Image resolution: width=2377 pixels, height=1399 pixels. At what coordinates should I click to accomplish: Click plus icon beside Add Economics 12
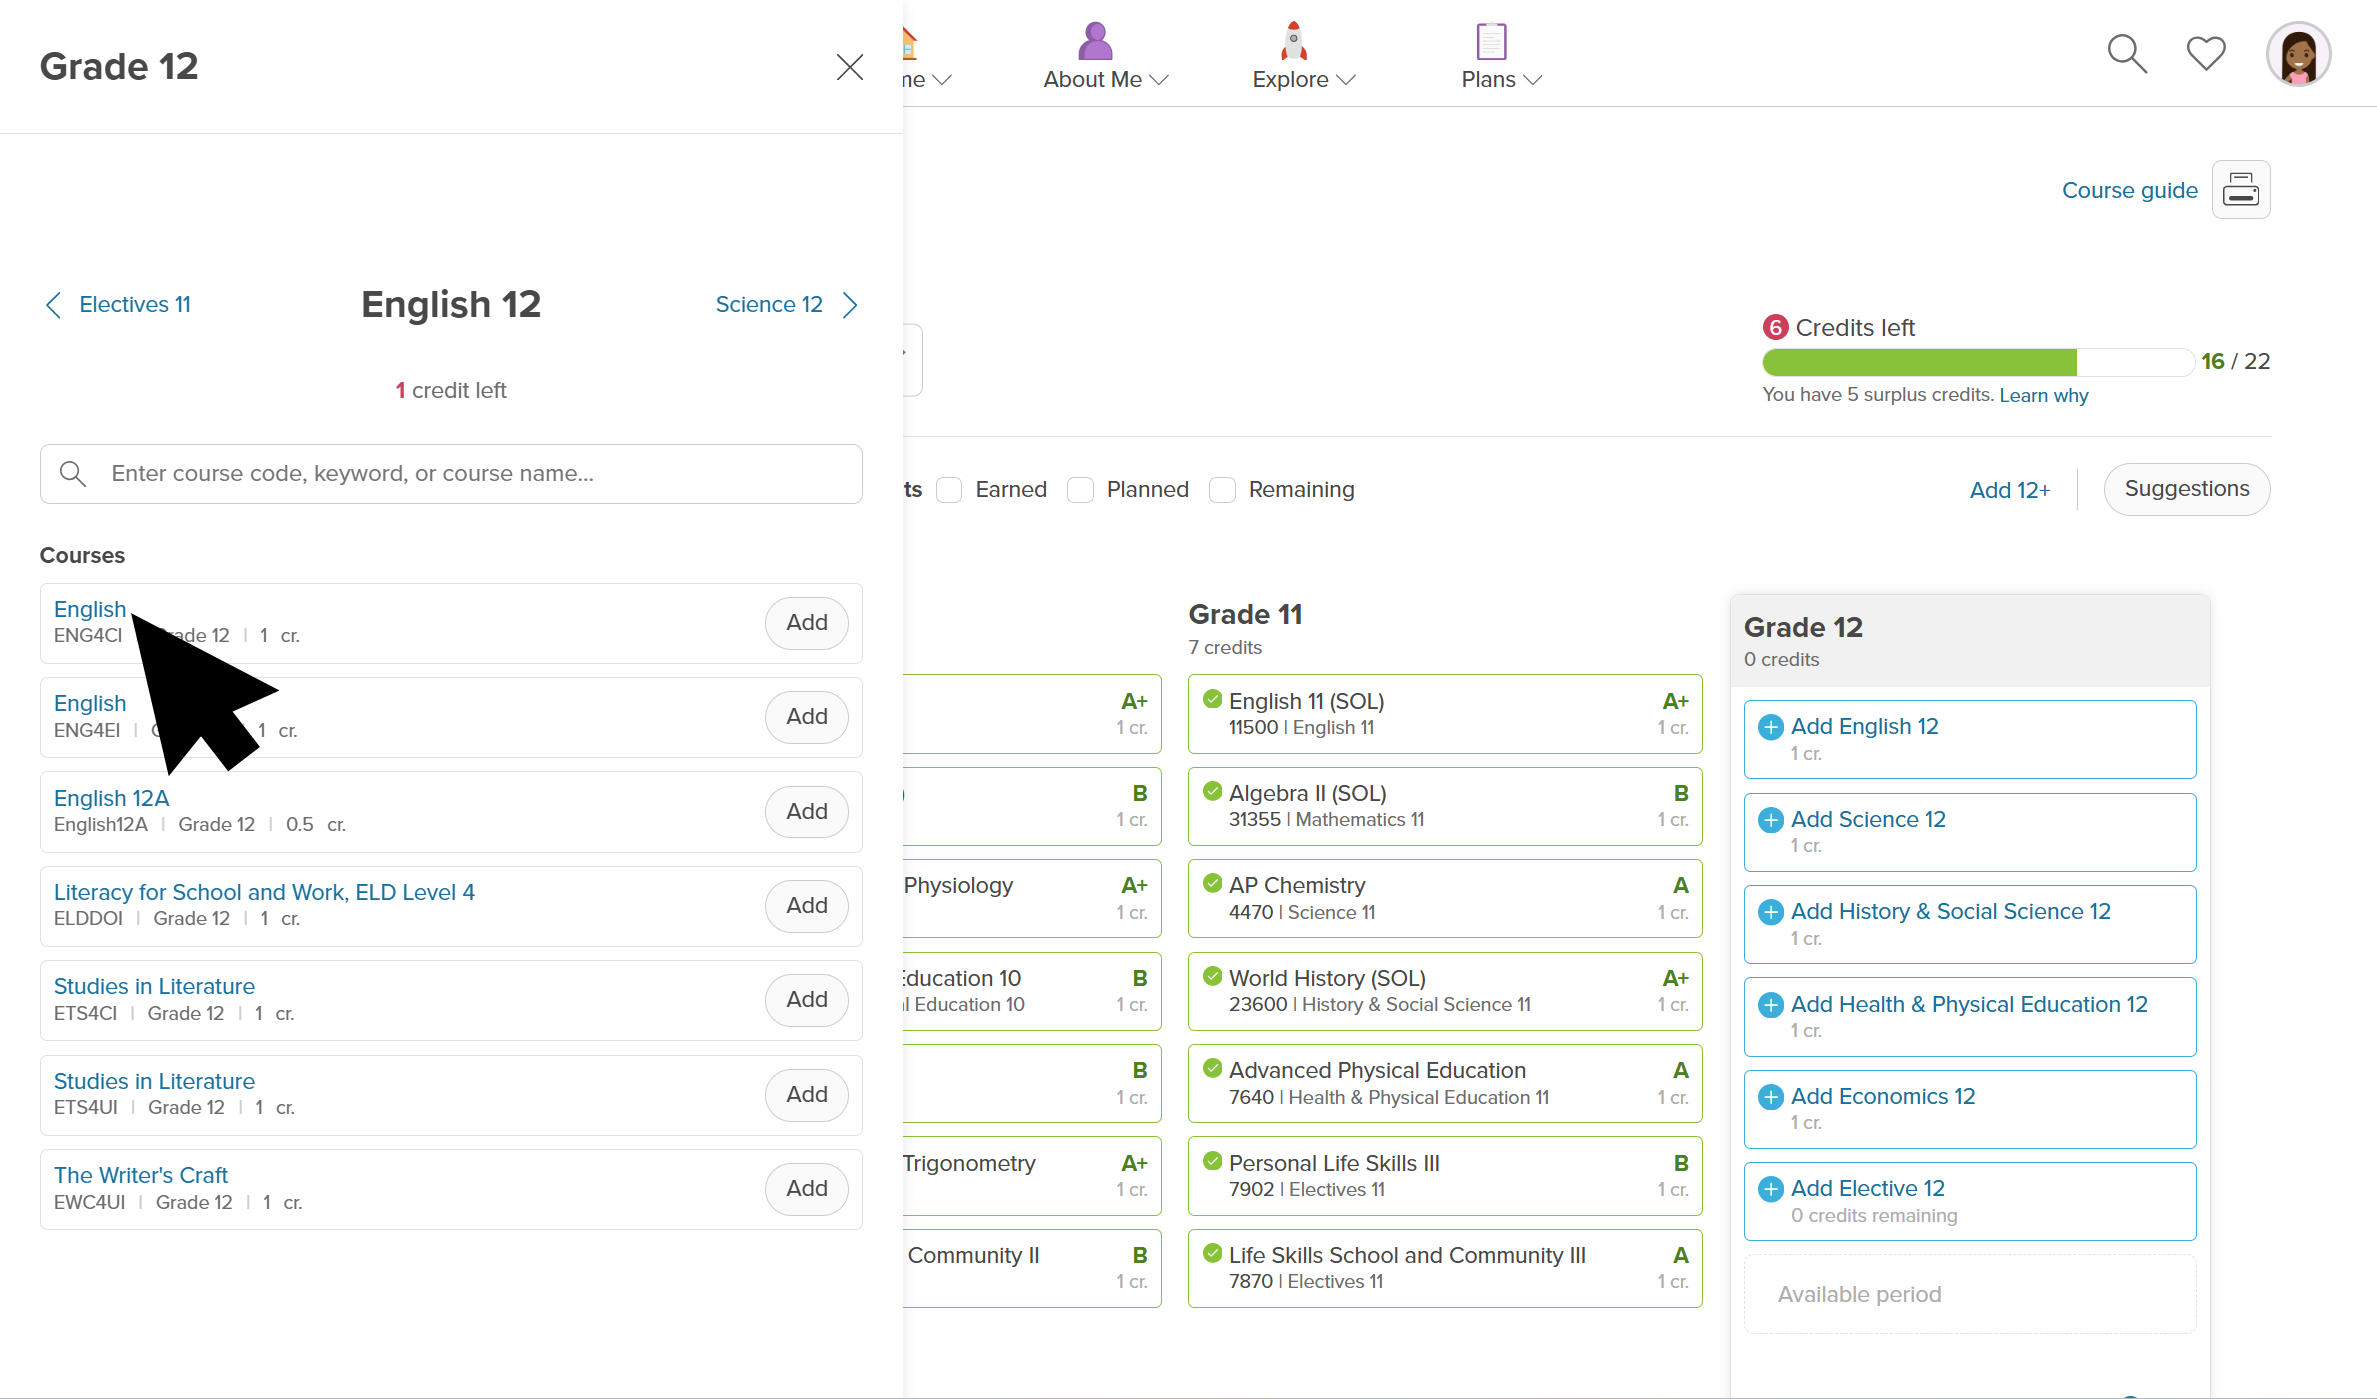pyautogui.click(x=1770, y=1097)
